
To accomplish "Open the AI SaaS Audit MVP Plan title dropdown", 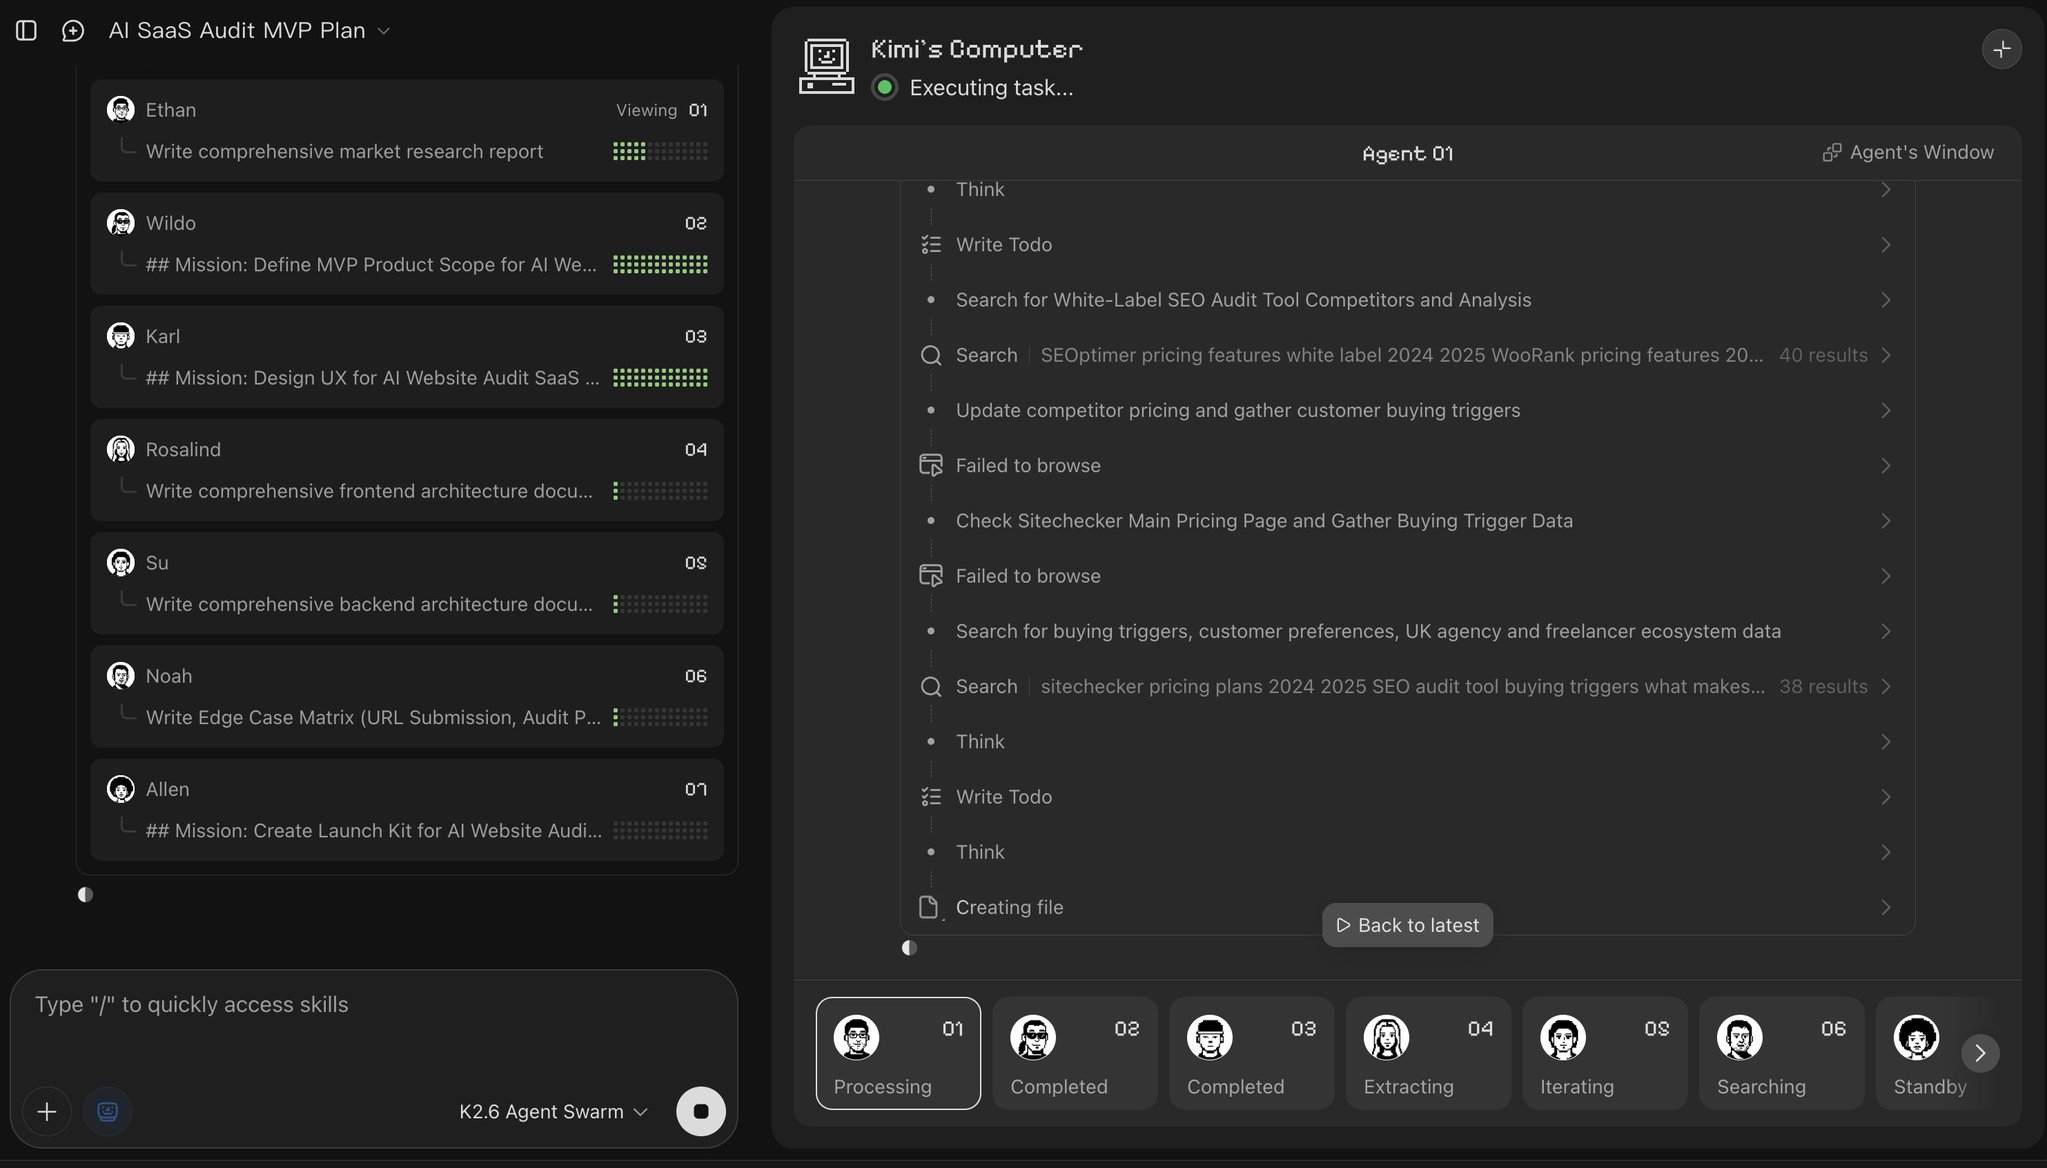I will (249, 31).
